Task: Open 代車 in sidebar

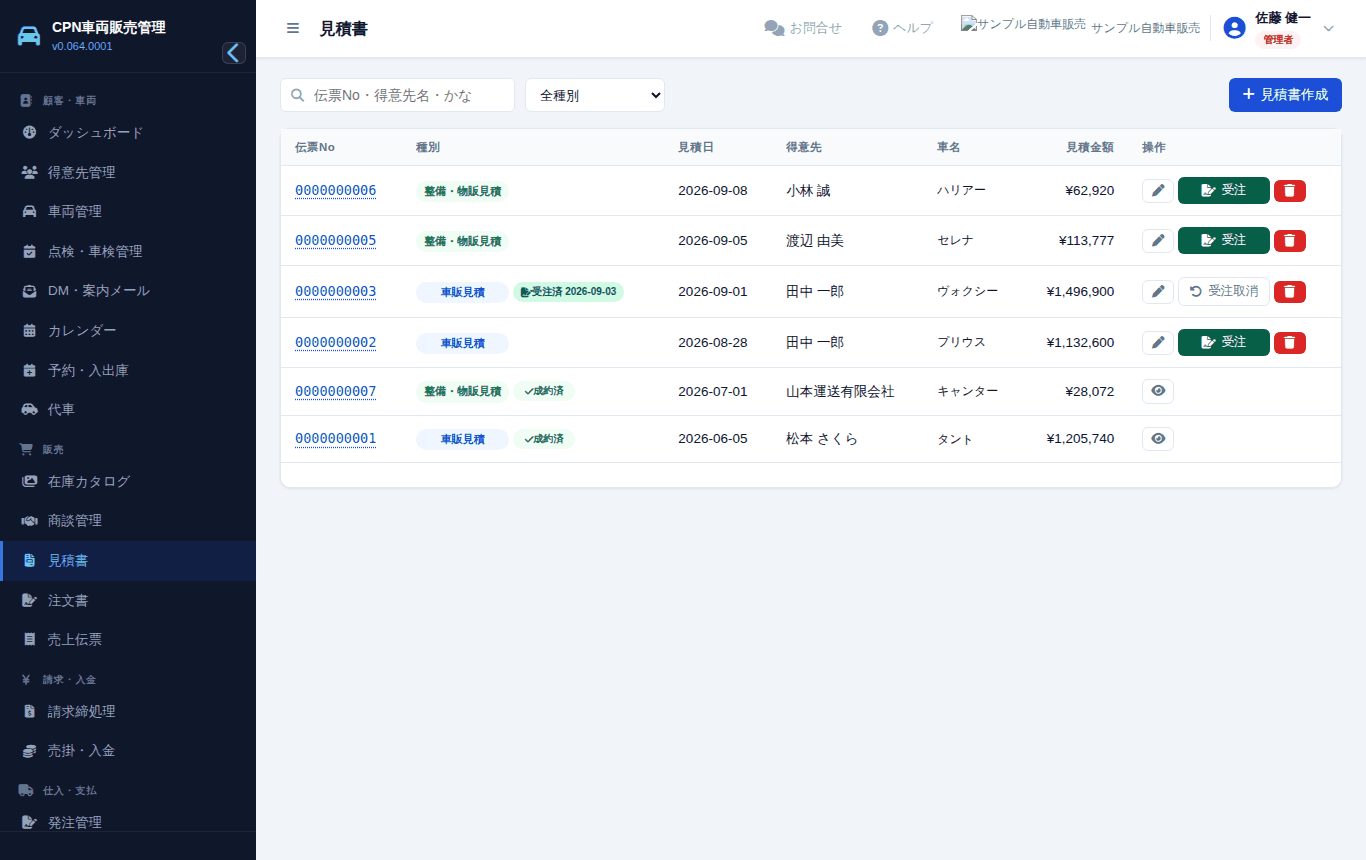Action: click(x=128, y=410)
